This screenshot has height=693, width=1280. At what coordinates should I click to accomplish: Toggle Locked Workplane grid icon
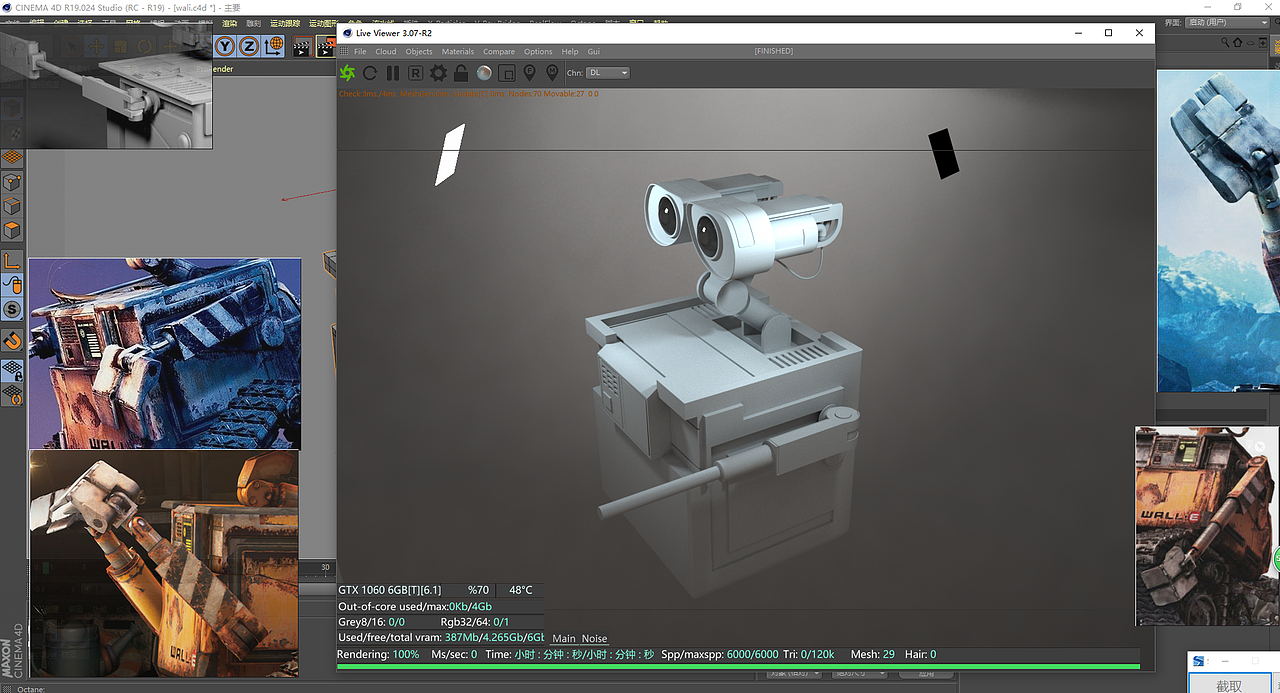pyautogui.click(x=12, y=370)
